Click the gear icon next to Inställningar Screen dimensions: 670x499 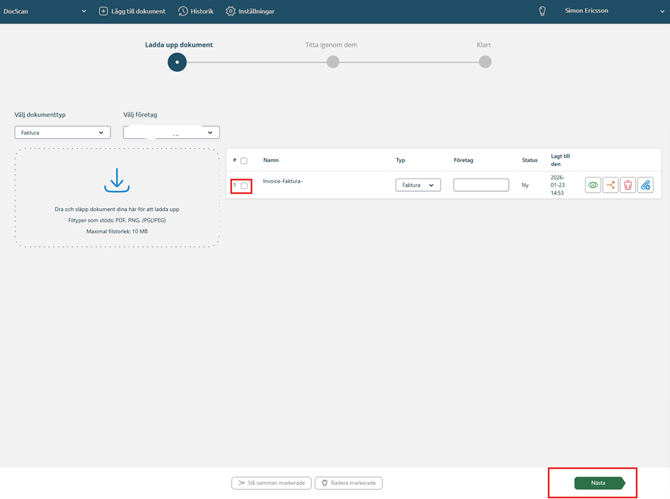230,11
